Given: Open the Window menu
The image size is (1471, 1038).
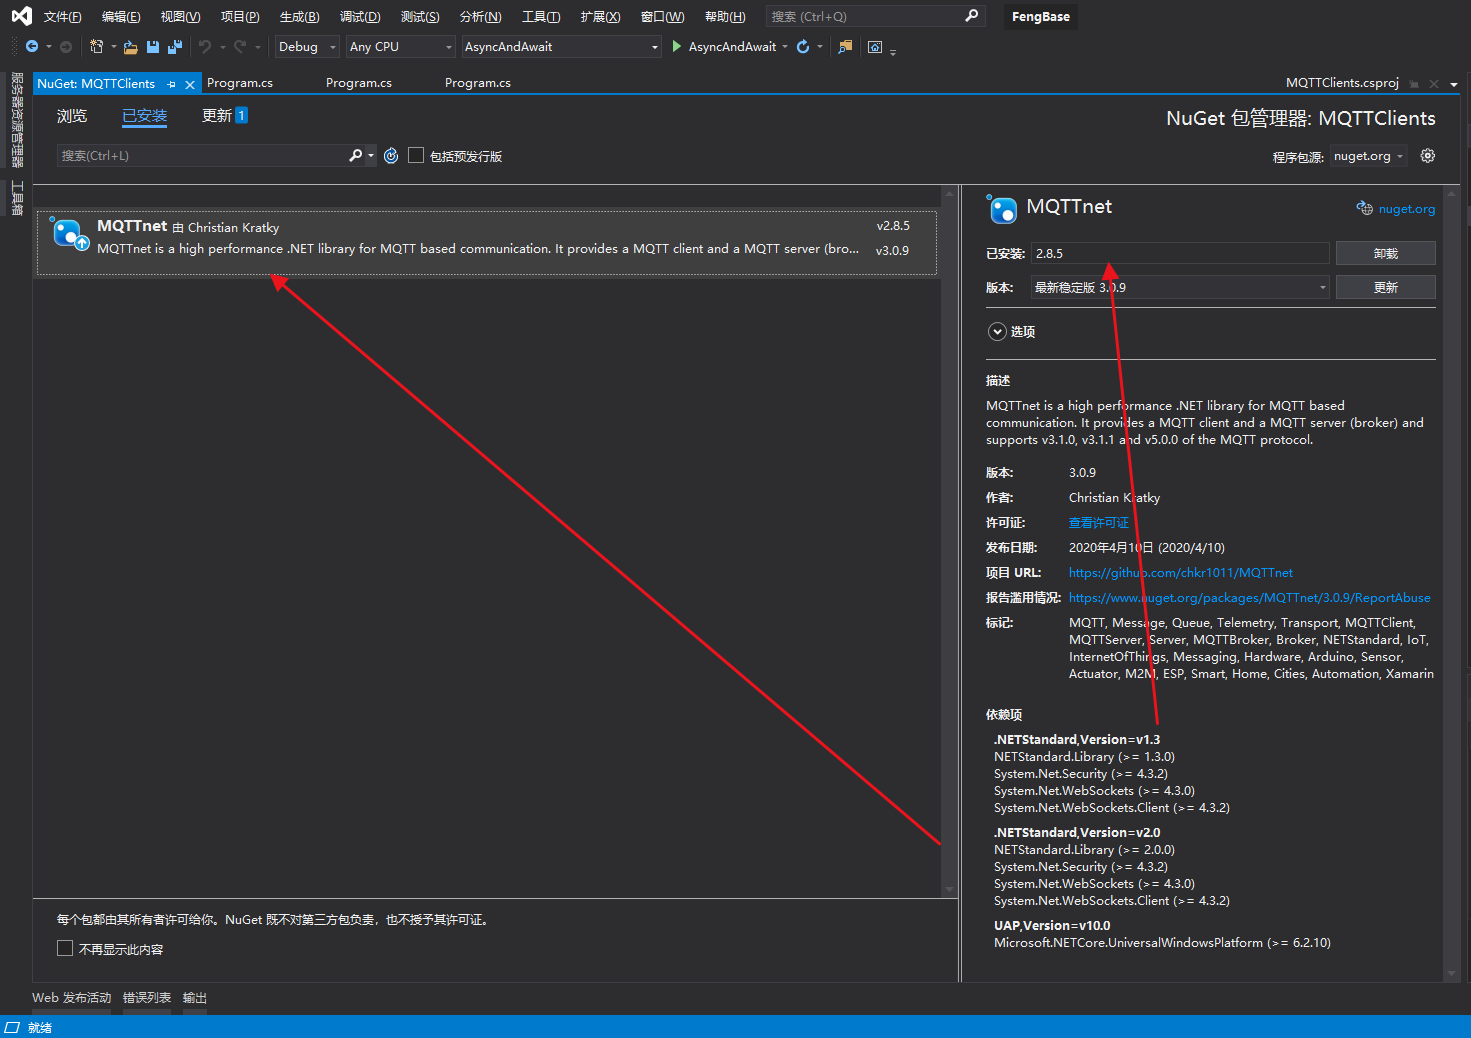Looking at the screenshot, I should point(662,17).
